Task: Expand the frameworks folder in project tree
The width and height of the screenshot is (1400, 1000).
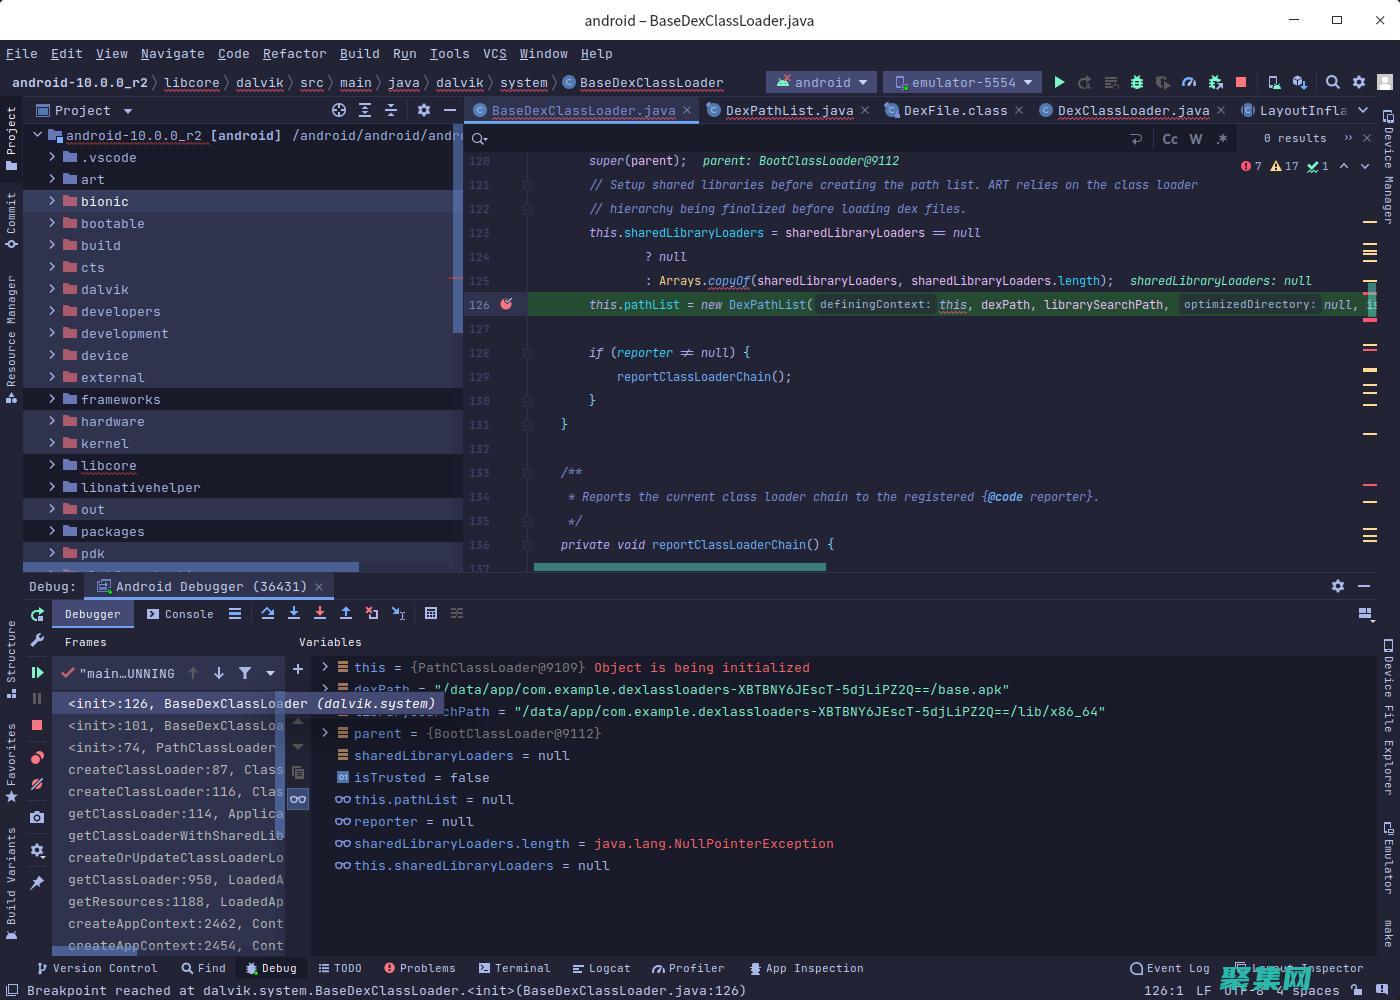Action: pos(52,399)
